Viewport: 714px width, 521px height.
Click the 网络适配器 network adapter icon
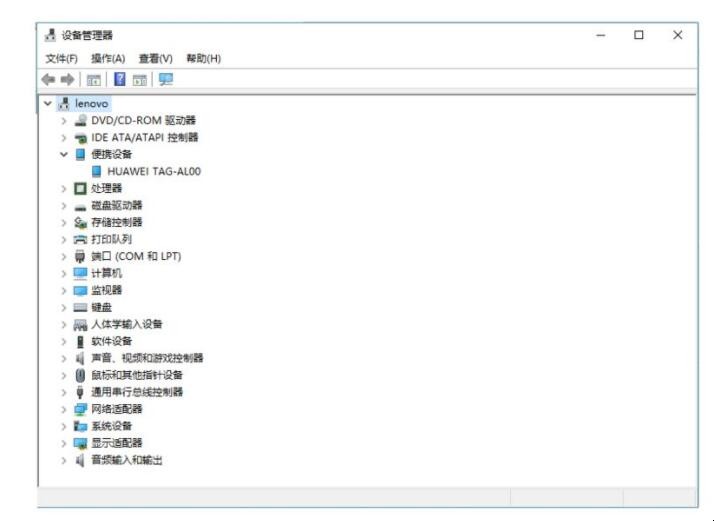point(80,409)
